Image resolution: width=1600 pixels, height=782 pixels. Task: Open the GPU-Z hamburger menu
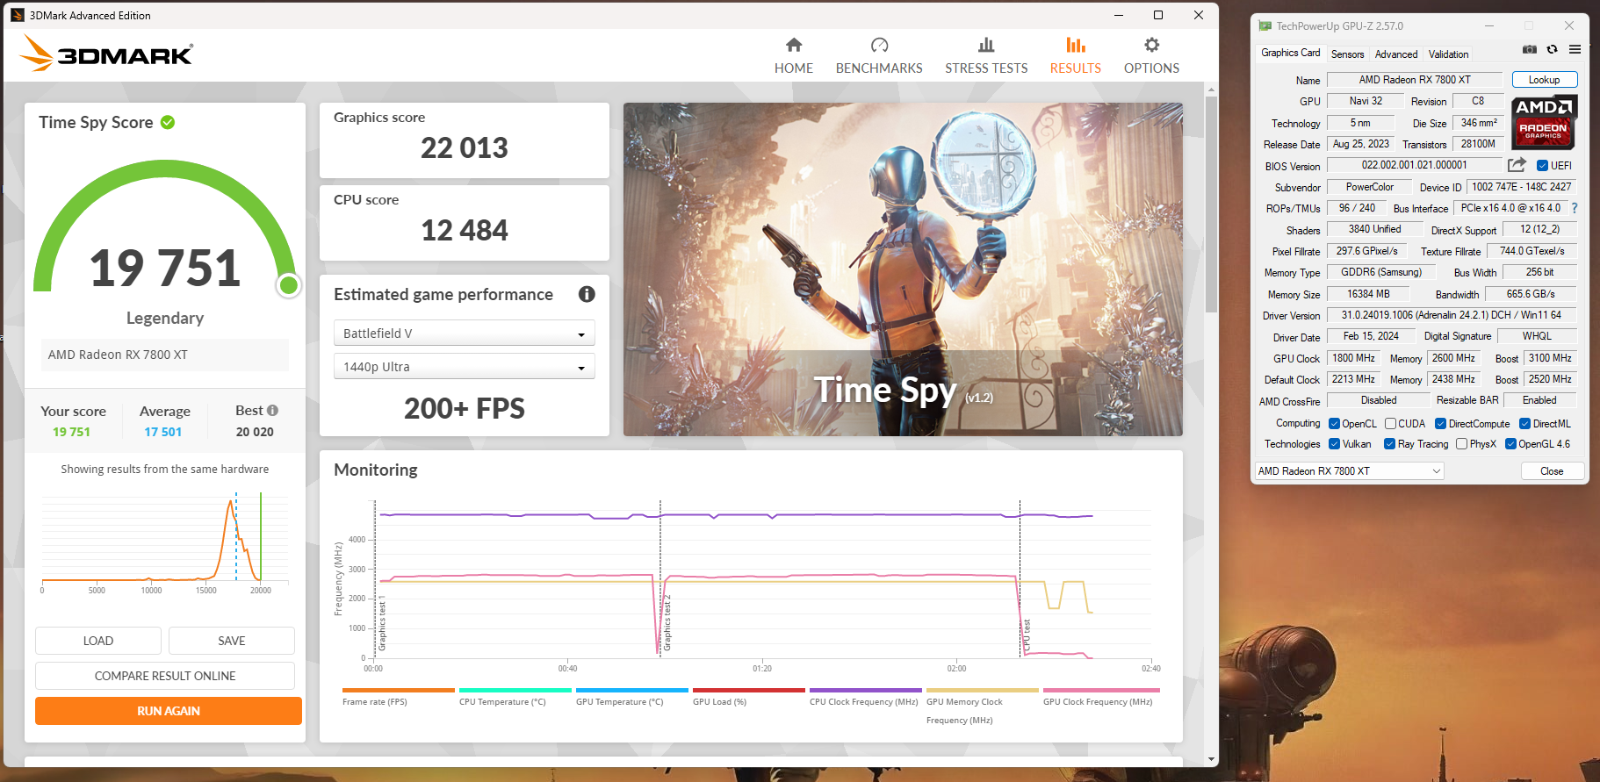(1575, 49)
